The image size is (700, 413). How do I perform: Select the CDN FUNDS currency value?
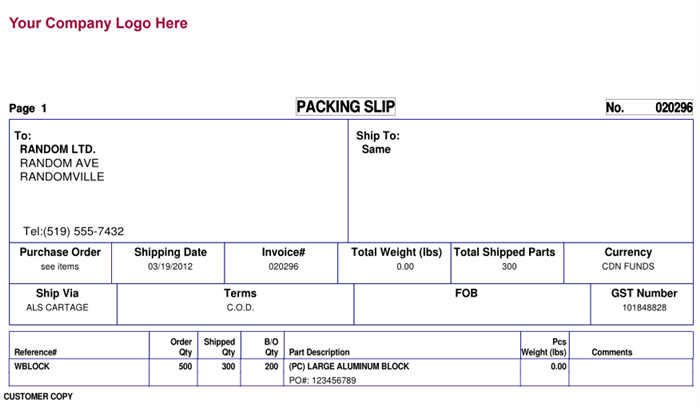tap(628, 267)
